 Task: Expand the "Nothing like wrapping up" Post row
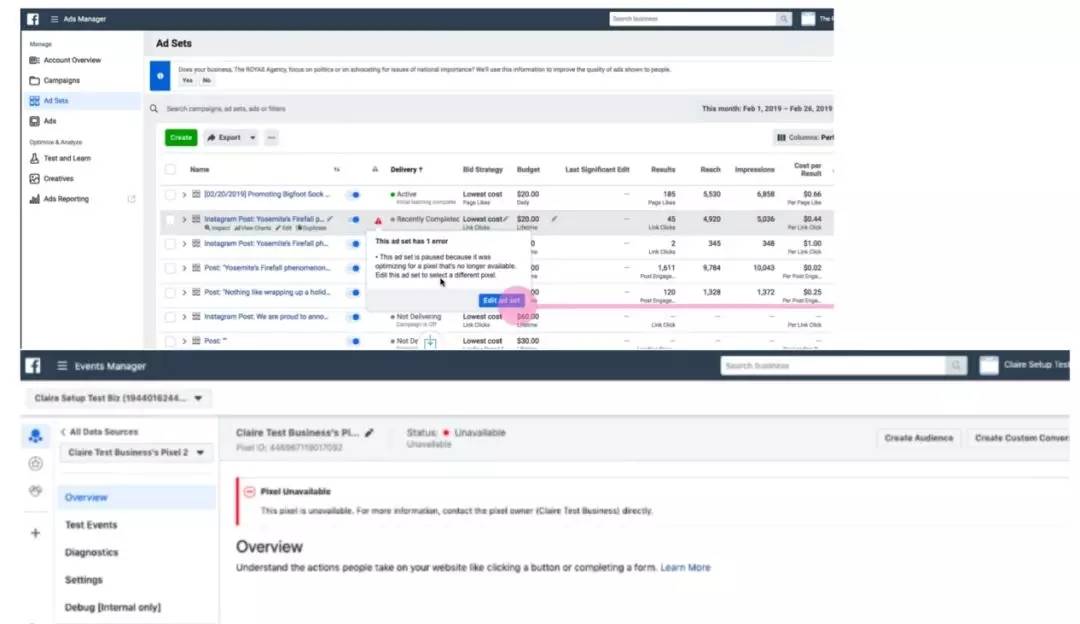click(184, 293)
